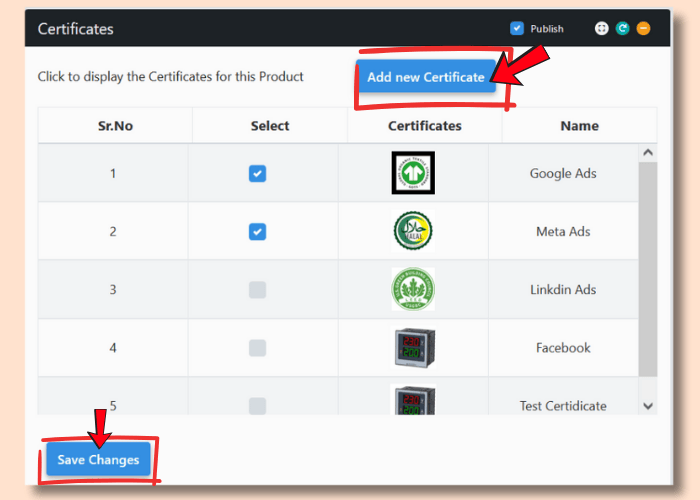Click the teal refresh icon in header
The height and width of the screenshot is (500, 700).
pos(622,29)
